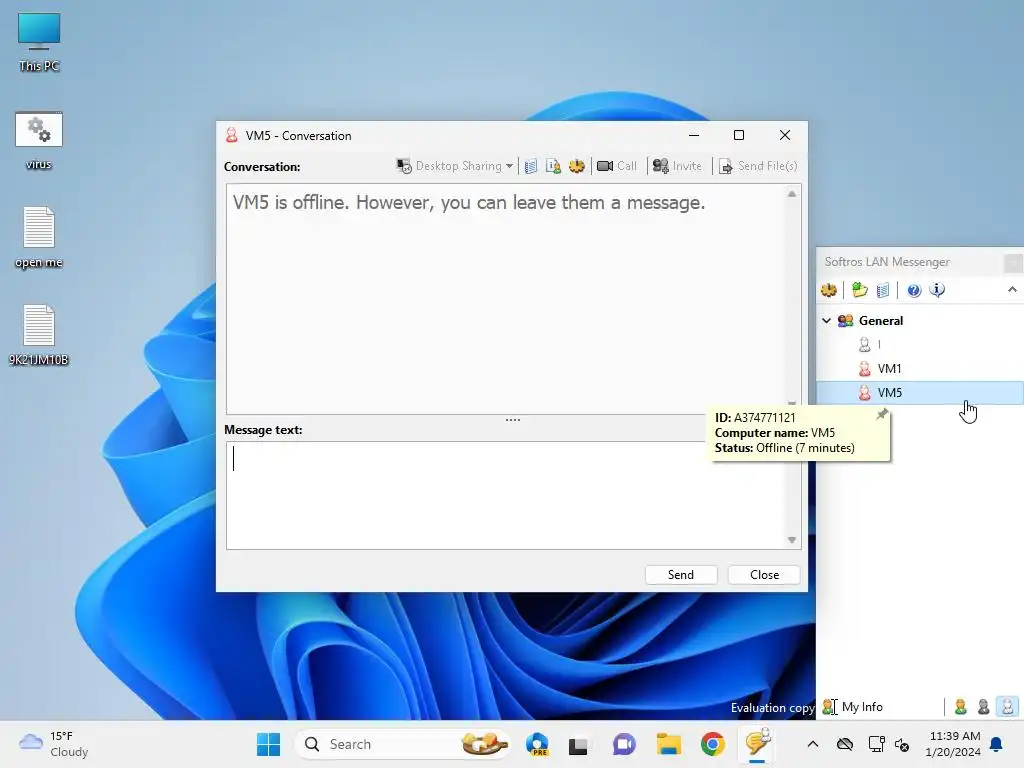
Task: Click the message text scrollbar down arrow
Action: point(792,540)
